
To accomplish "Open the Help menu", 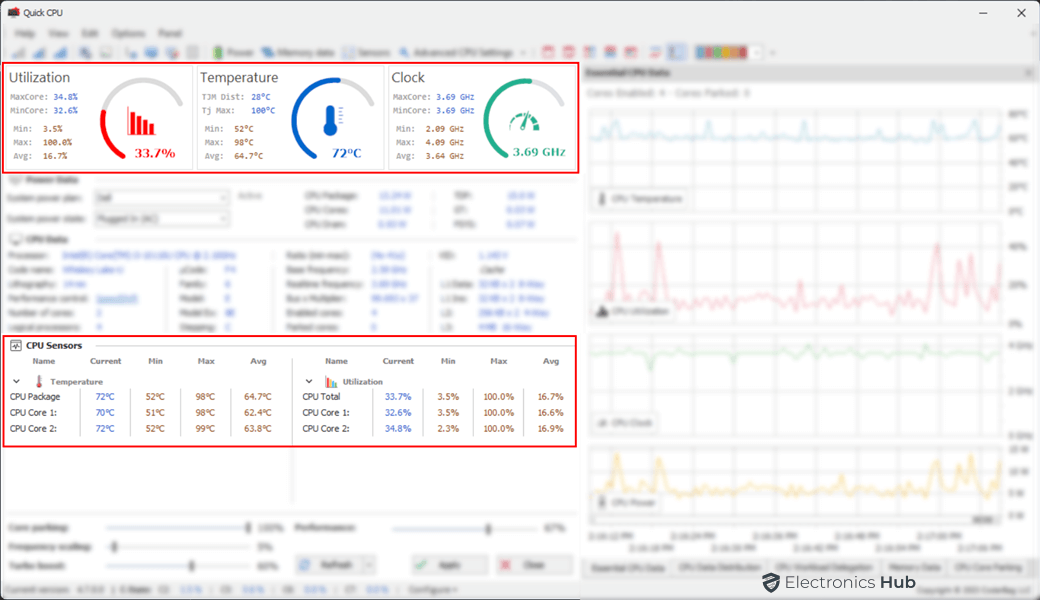I will tap(25, 33).
